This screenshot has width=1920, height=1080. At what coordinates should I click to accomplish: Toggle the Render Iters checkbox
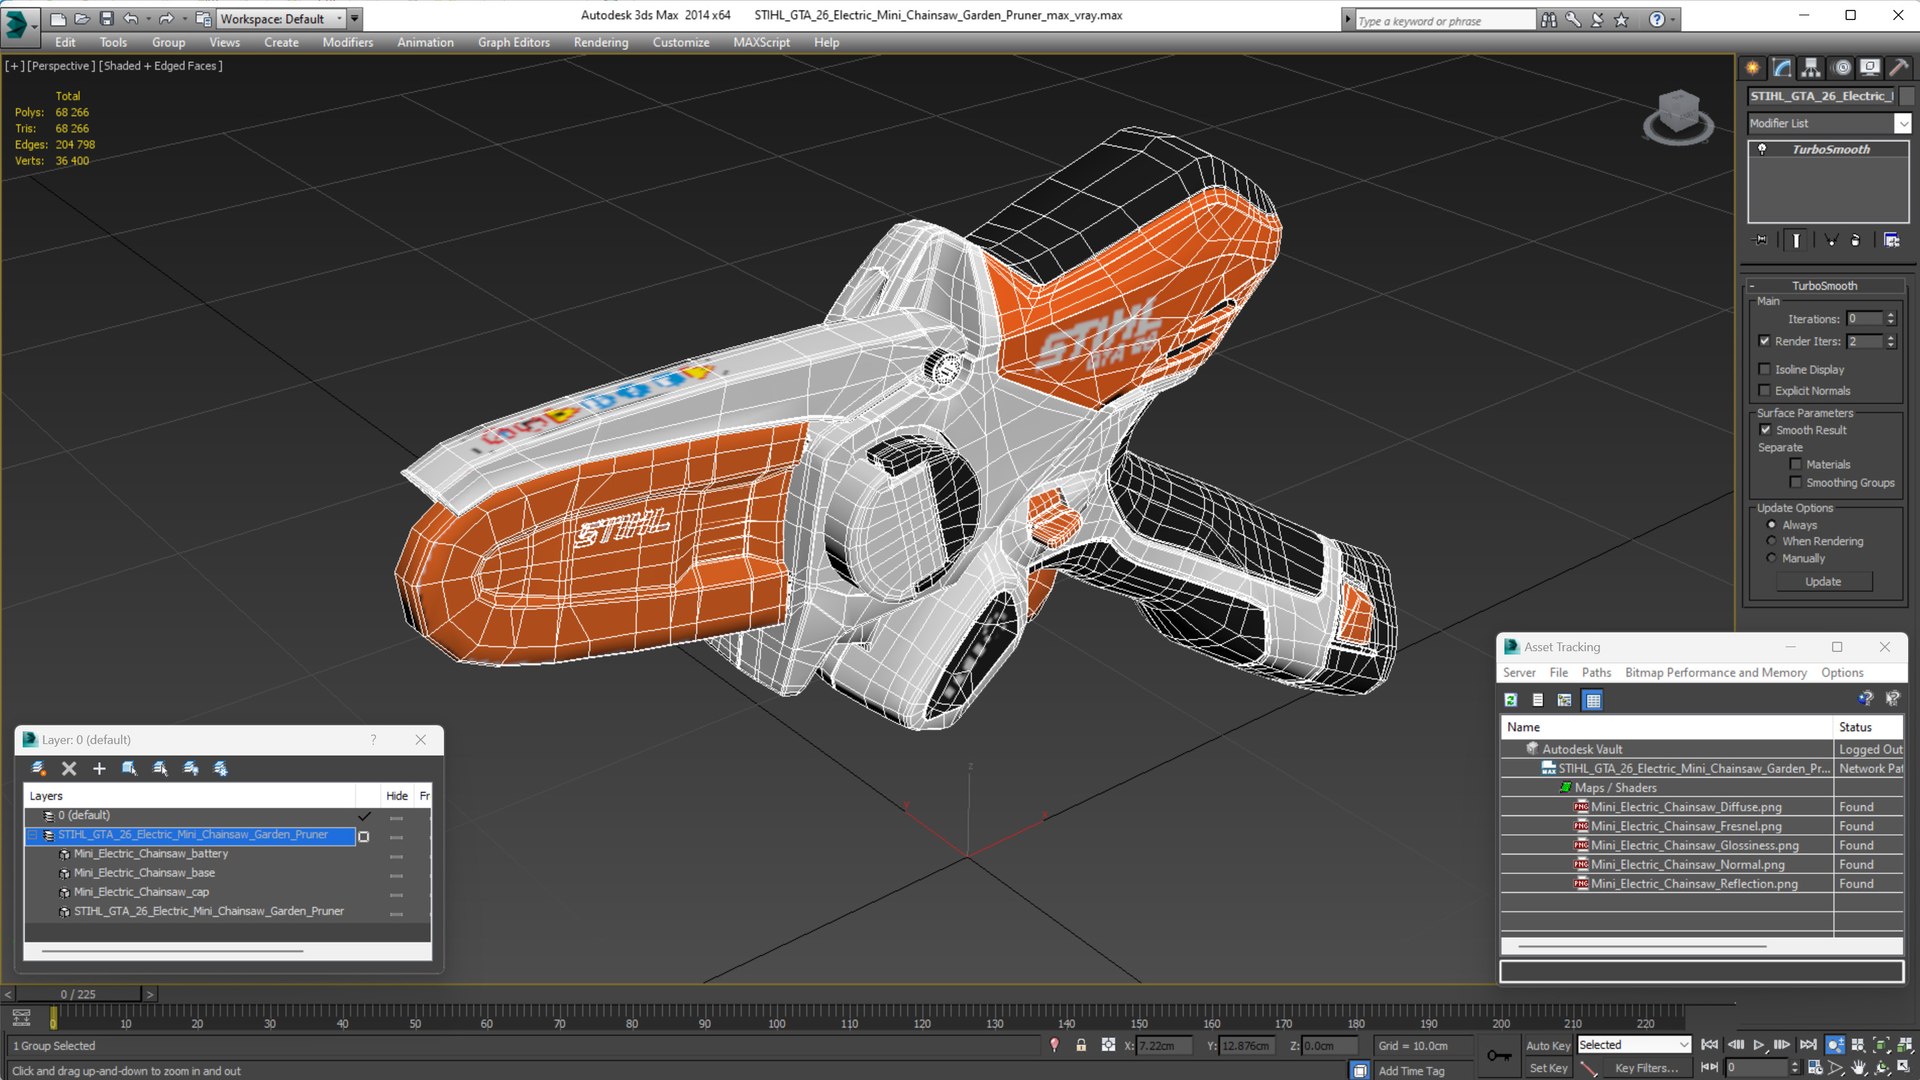[1765, 341]
